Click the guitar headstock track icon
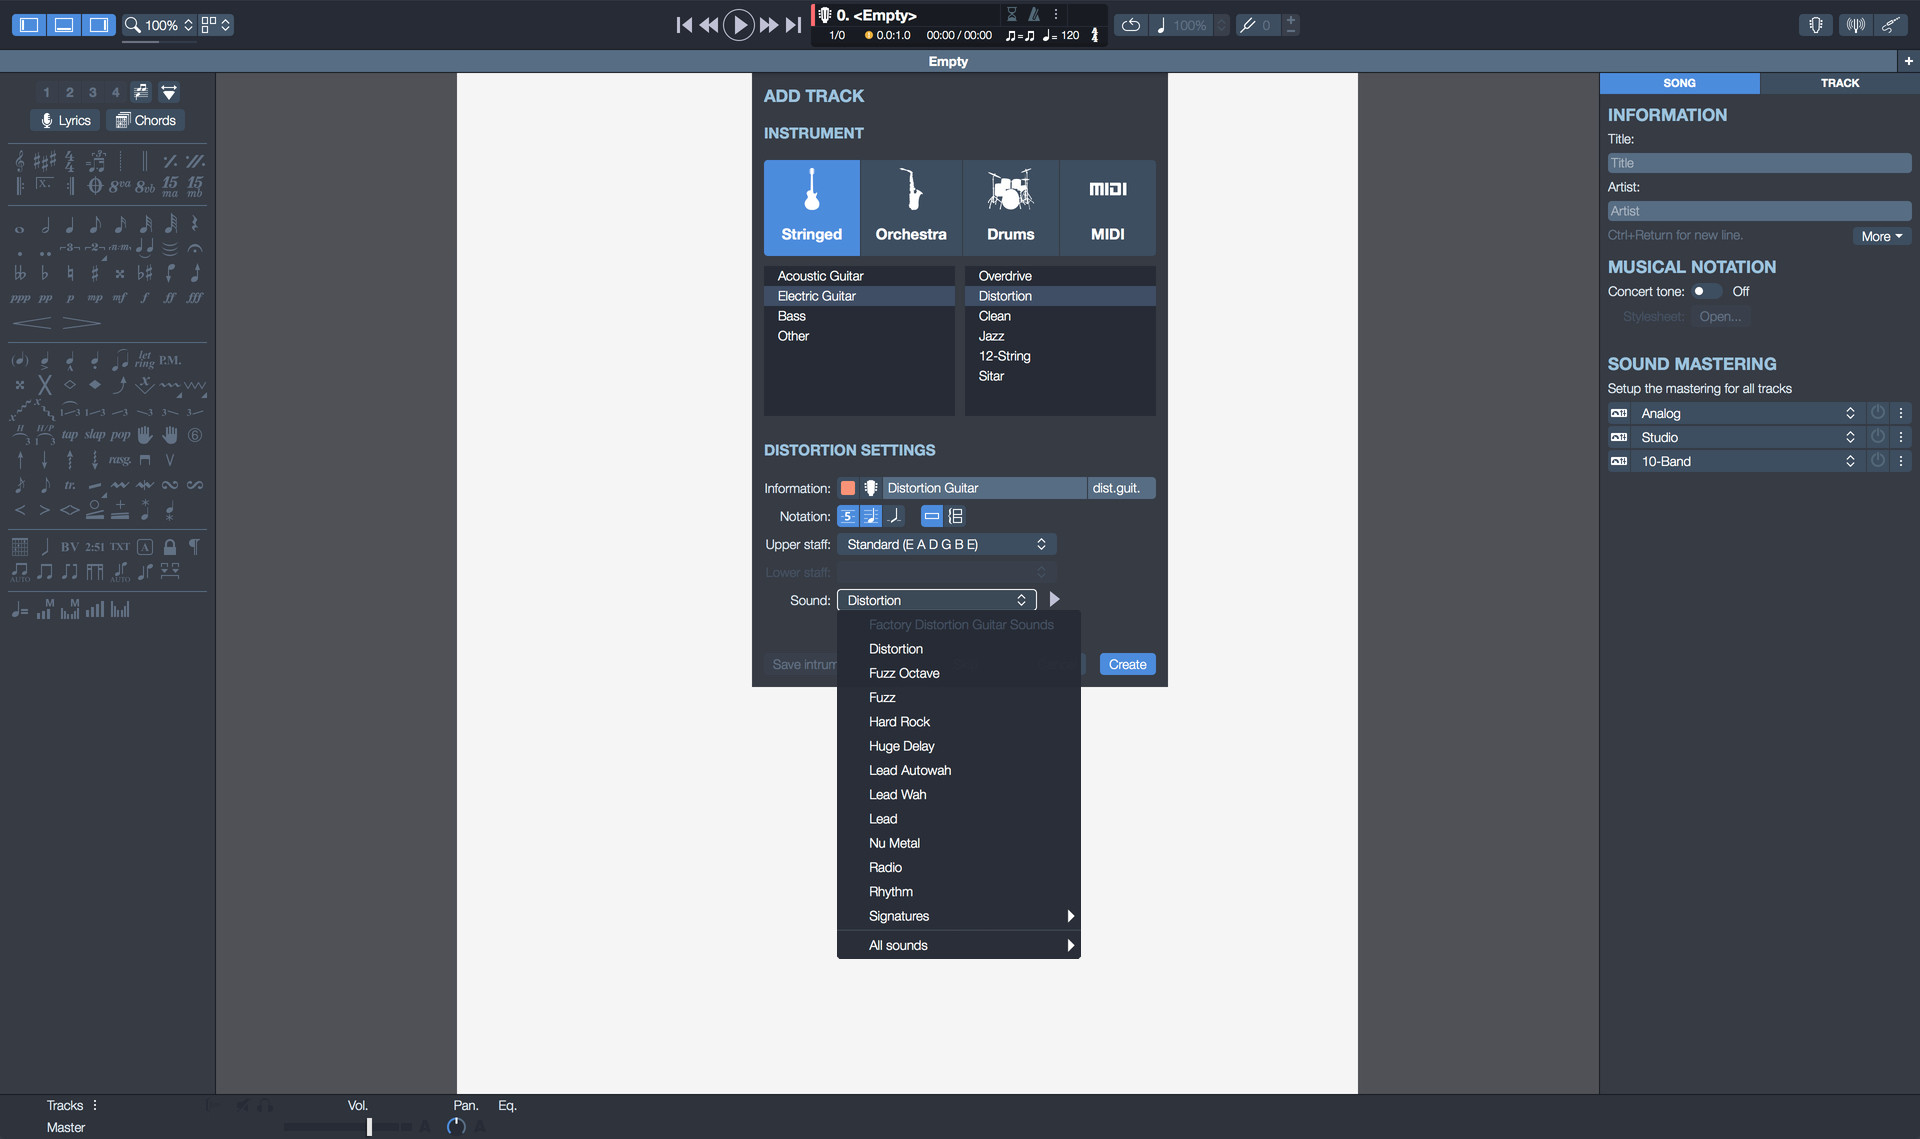 [x=871, y=488]
